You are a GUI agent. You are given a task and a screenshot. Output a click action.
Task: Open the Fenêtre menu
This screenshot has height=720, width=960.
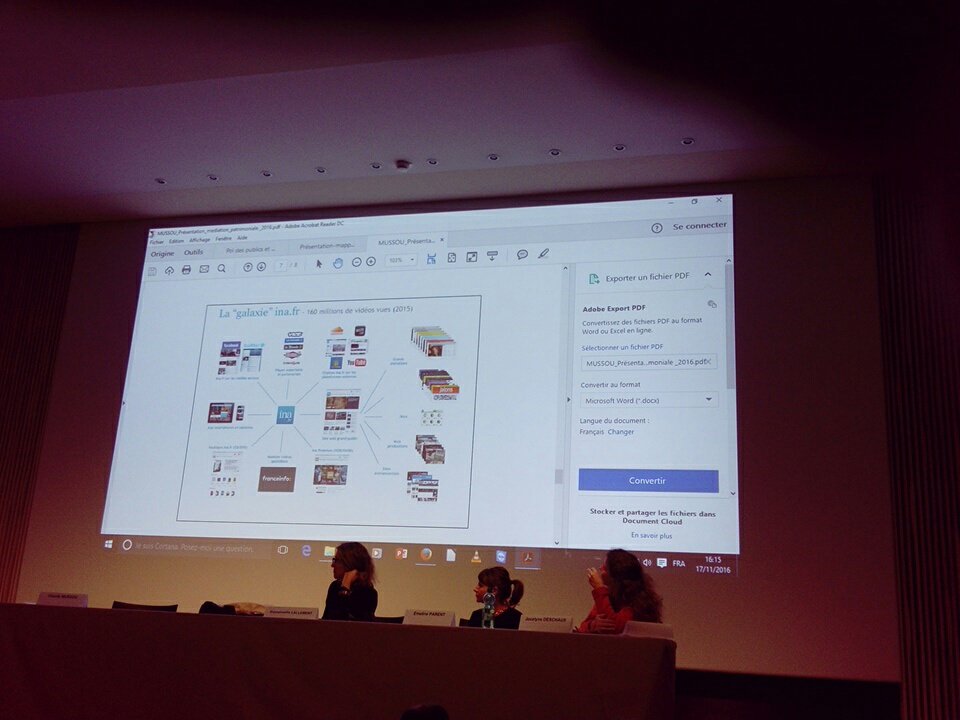[x=223, y=239]
